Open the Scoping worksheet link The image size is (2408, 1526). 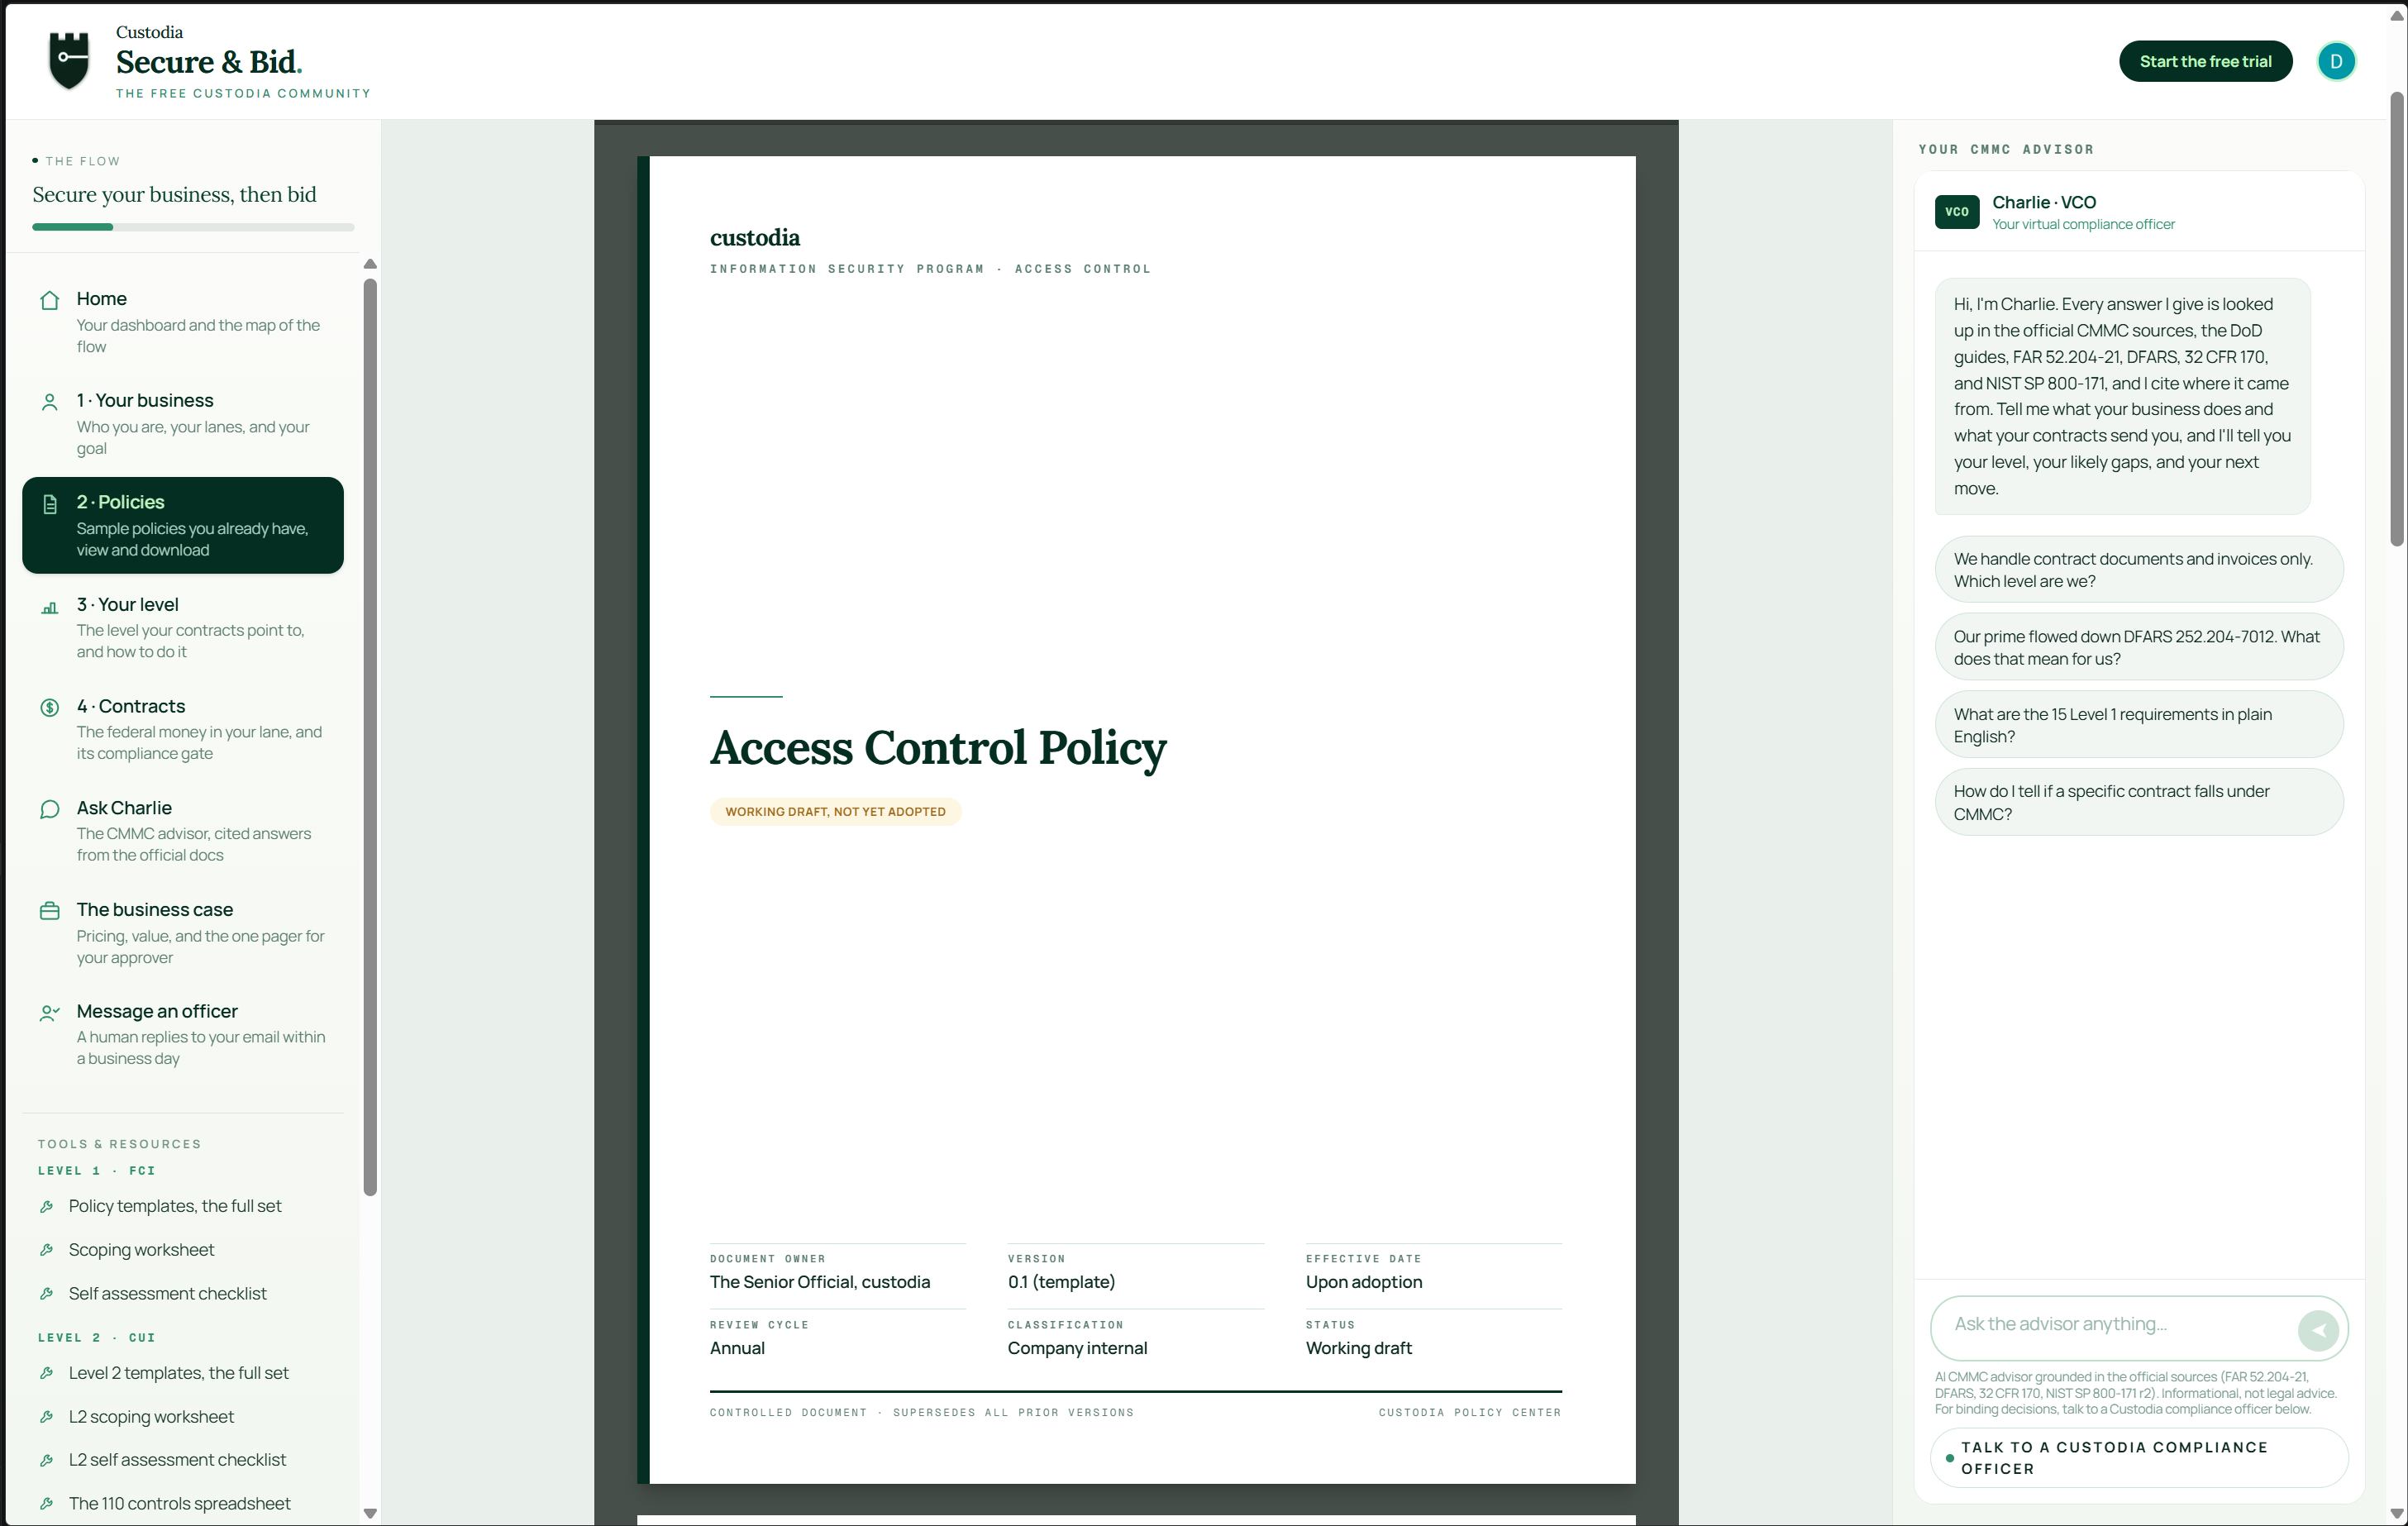point(141,1250)
